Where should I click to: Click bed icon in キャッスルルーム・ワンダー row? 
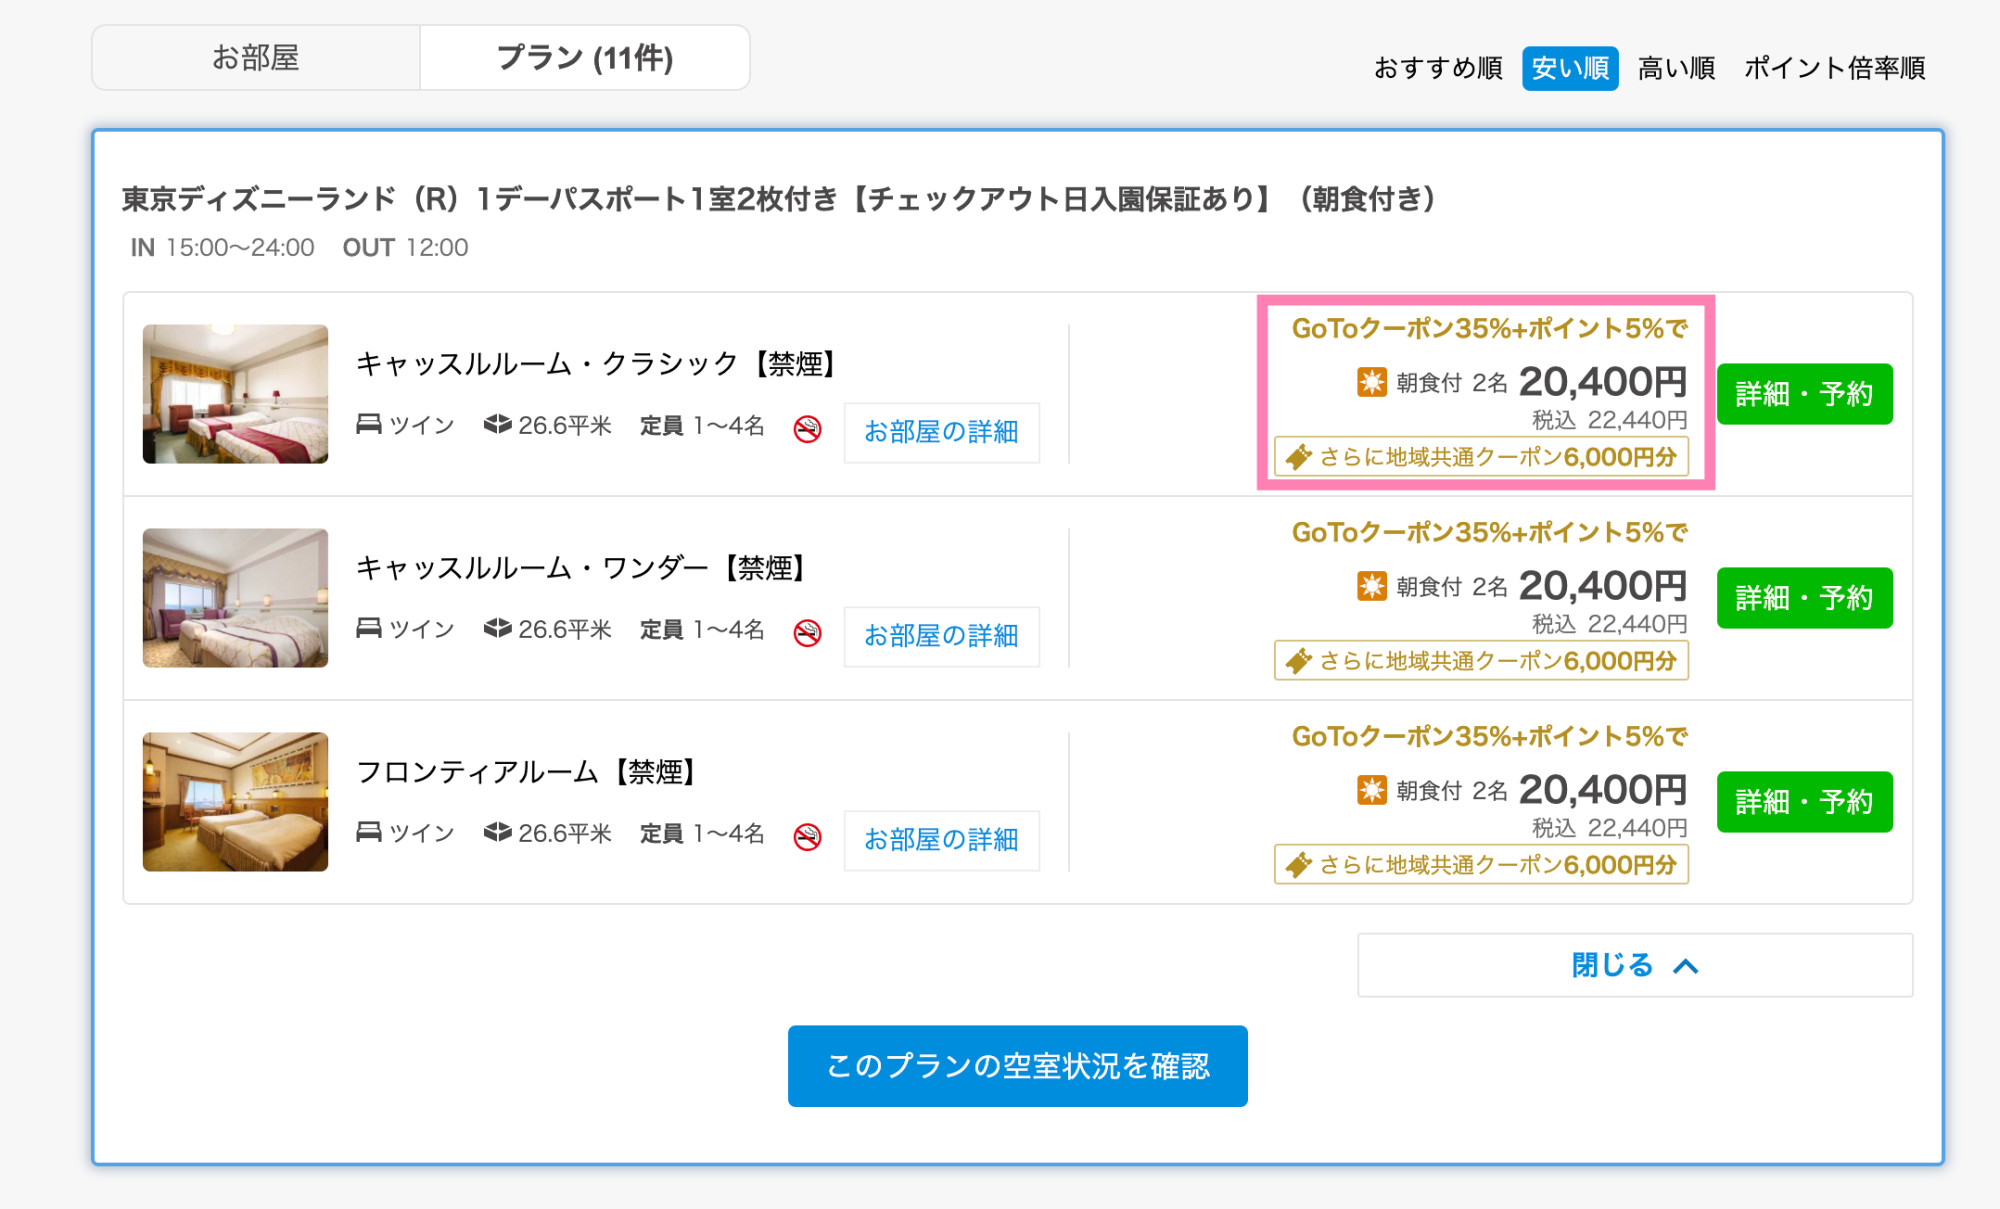[369, 628]
